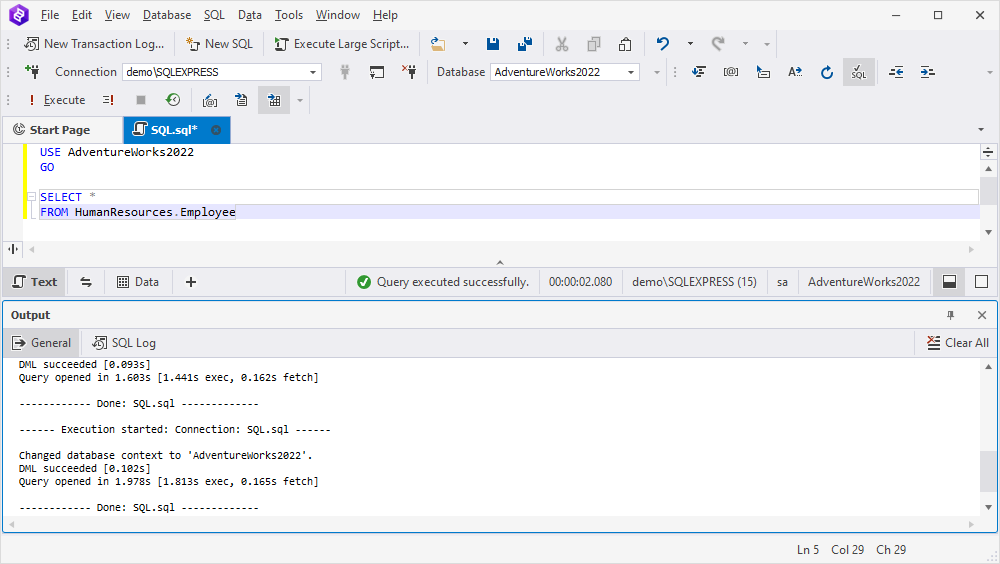1000x564 pixels.
Task: Click the New Connection plug icon
Action: point(33,71)
